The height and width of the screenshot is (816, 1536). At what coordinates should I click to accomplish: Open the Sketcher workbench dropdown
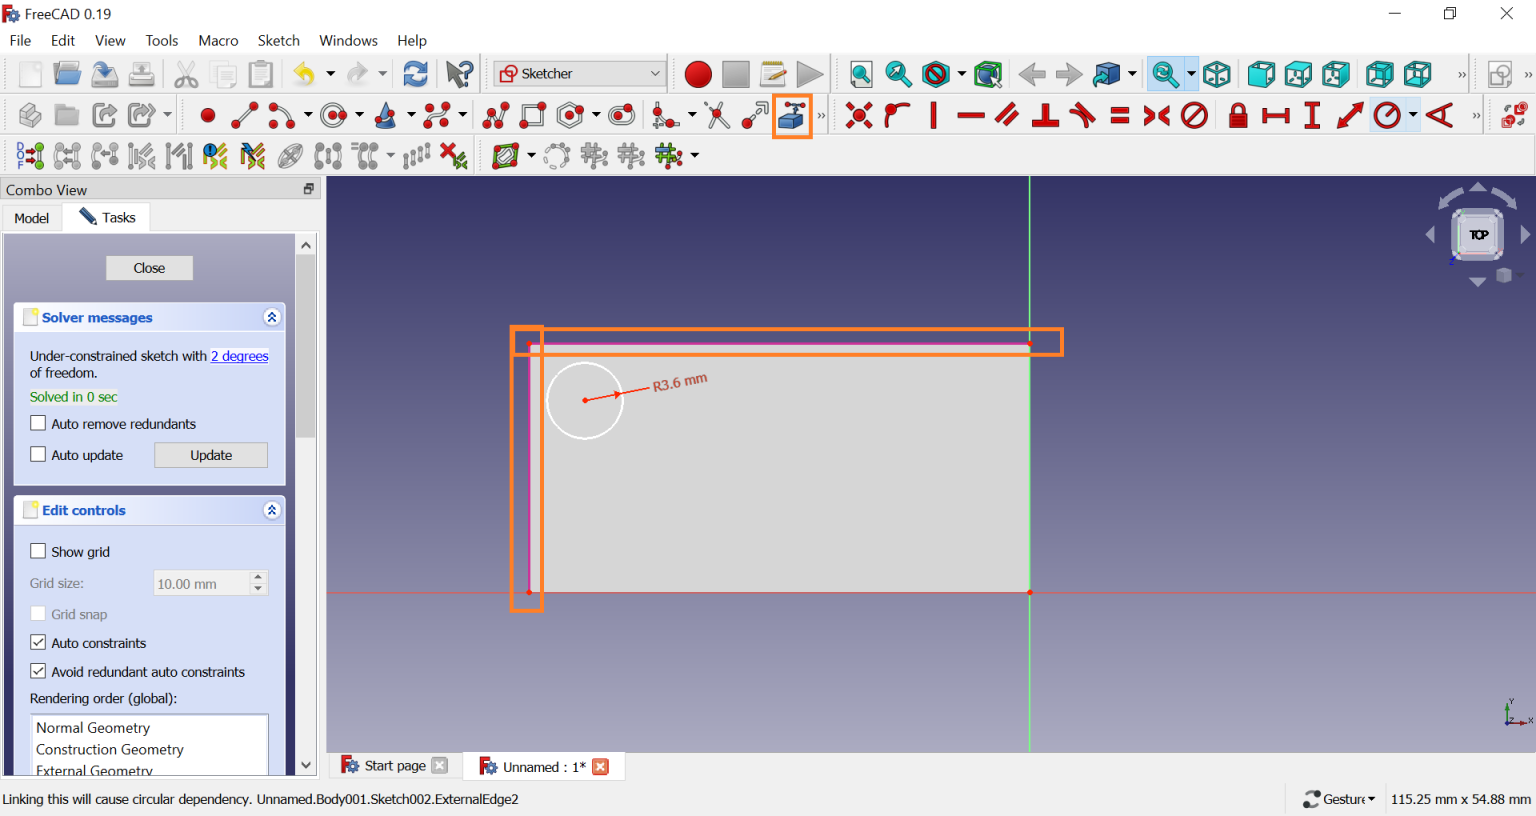tap(580, 74)
